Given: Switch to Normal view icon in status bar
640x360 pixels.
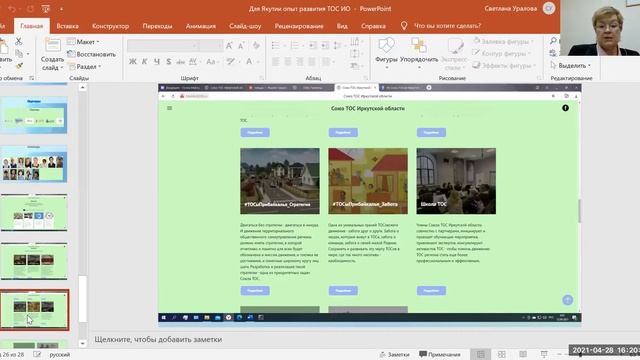Looking at the screenshot, I should click(x=481, y=354).
